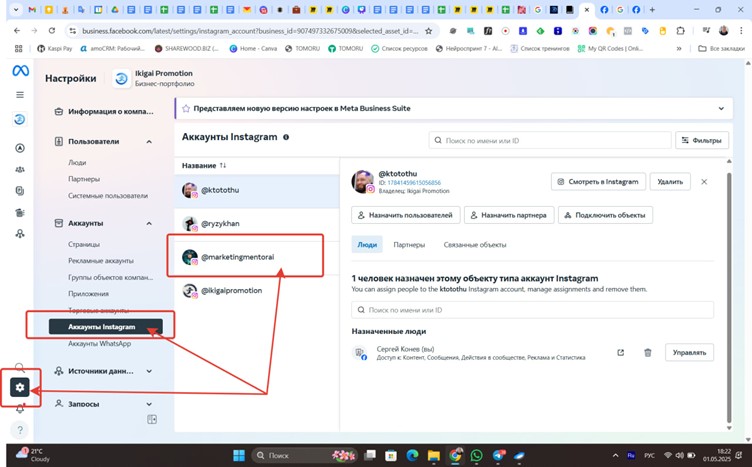
Task: Click the Удалить button
Action: click(x=670, y=182)
